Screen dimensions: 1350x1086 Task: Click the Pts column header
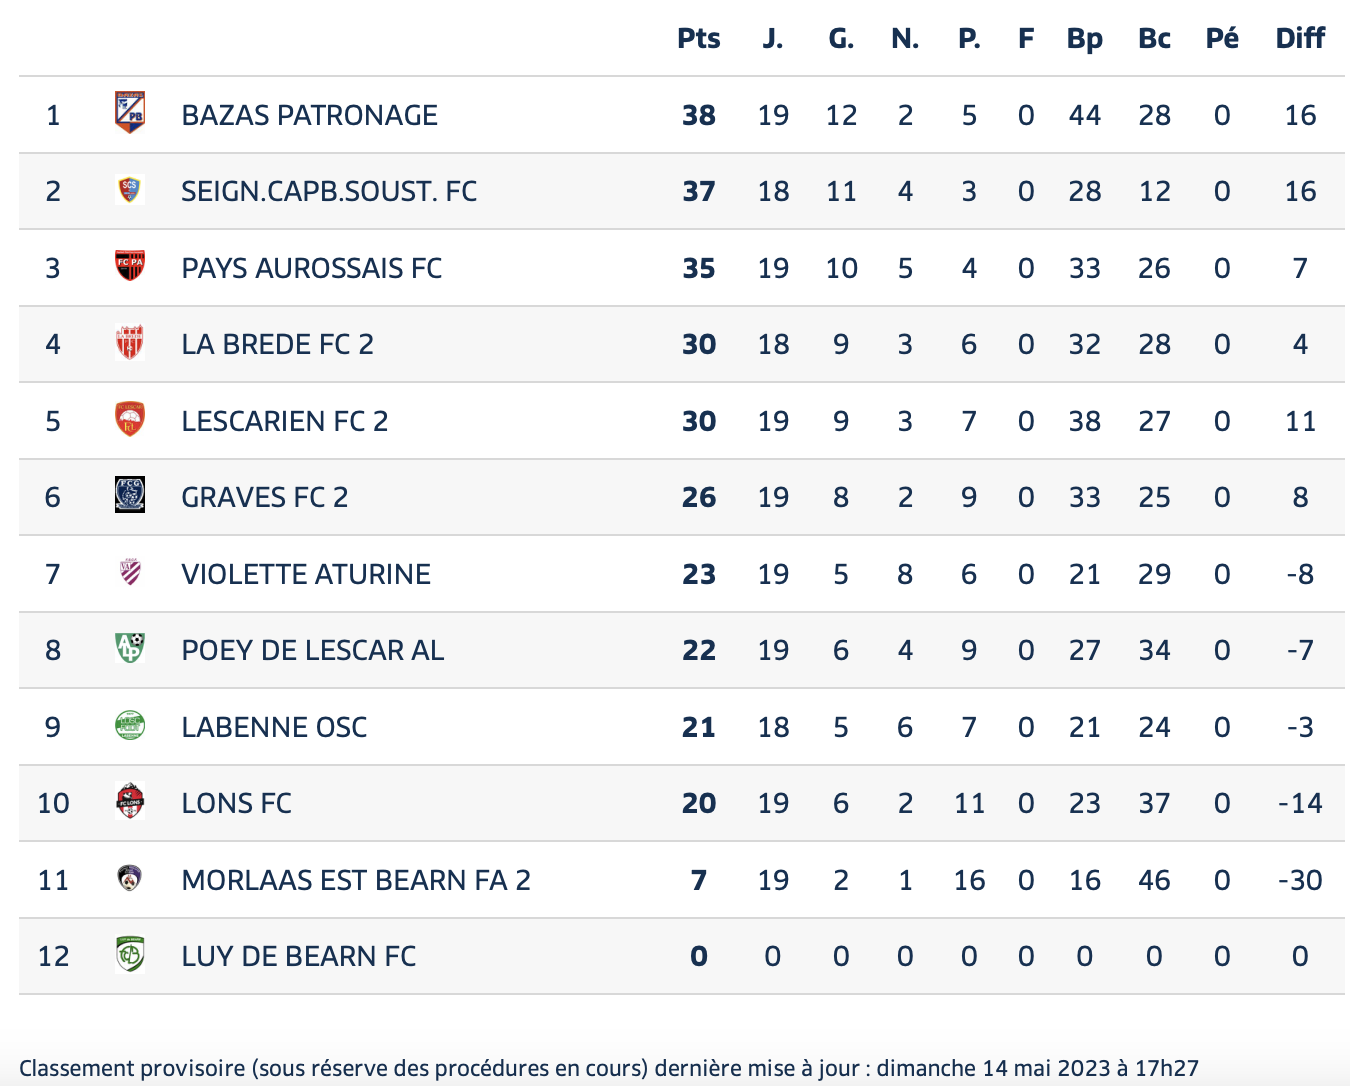699,38
